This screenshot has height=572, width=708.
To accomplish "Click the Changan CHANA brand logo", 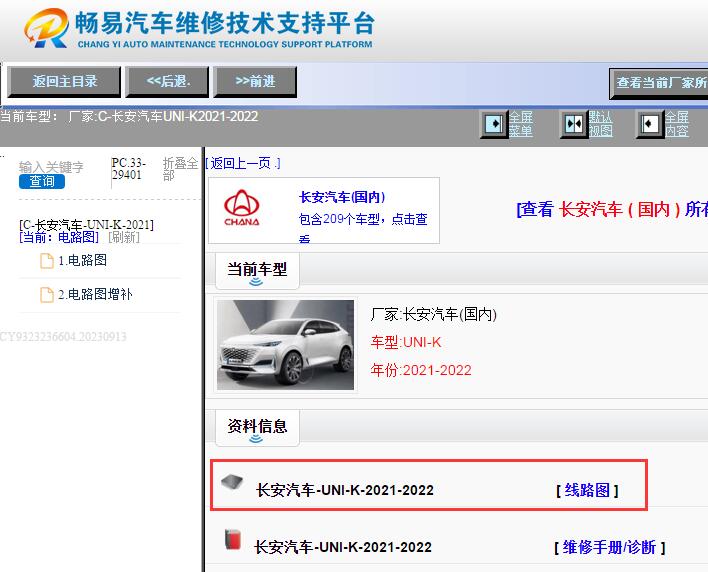I will [x=242, y=208].
